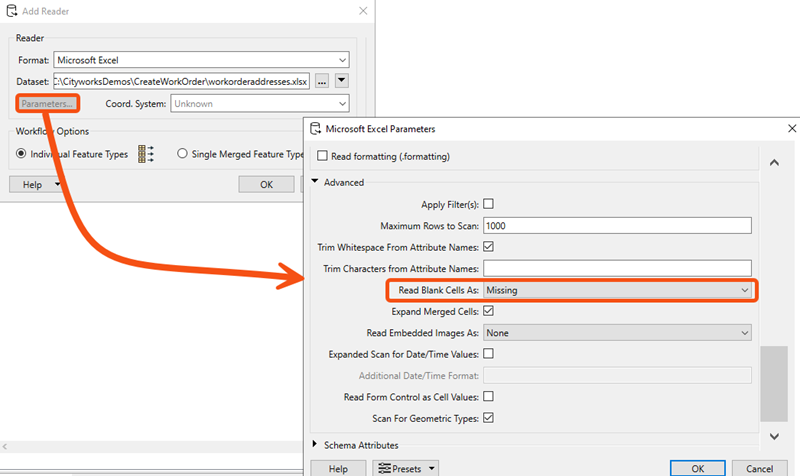Click Help in Microsoft Excel Parameters dialog
Screen dimensions: 800x476
click(338, 468)
